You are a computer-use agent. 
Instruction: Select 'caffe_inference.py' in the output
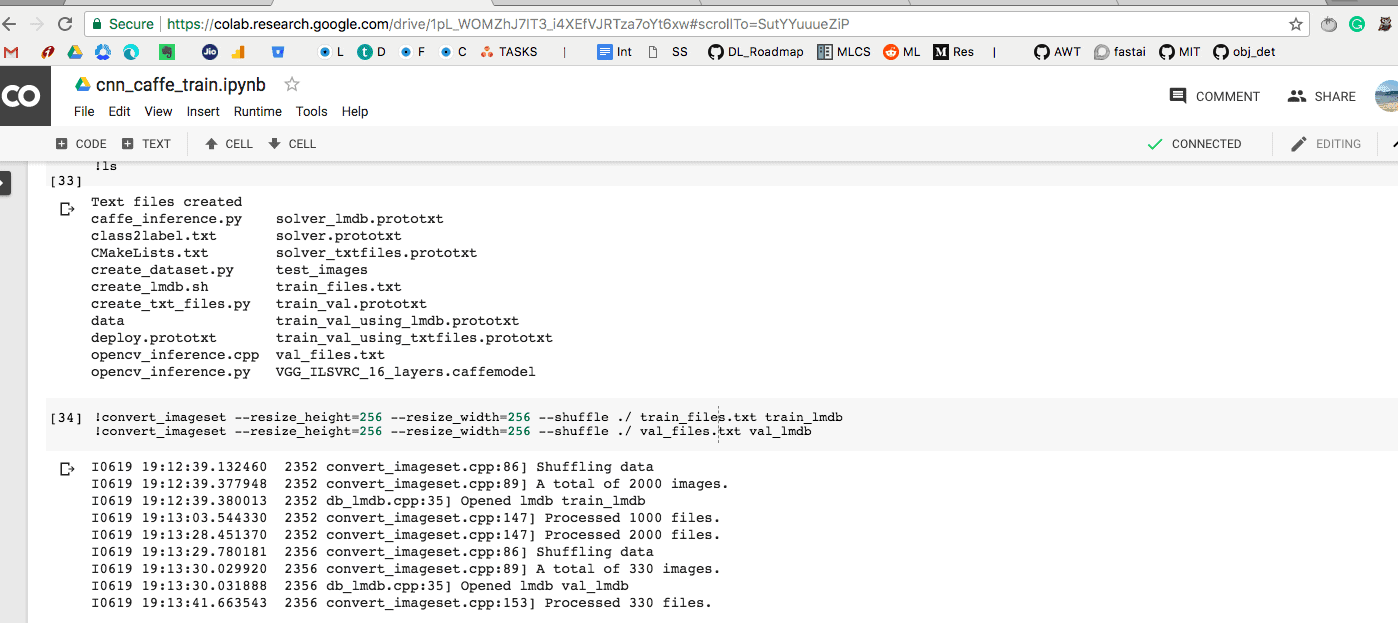[x=166, y=219]
